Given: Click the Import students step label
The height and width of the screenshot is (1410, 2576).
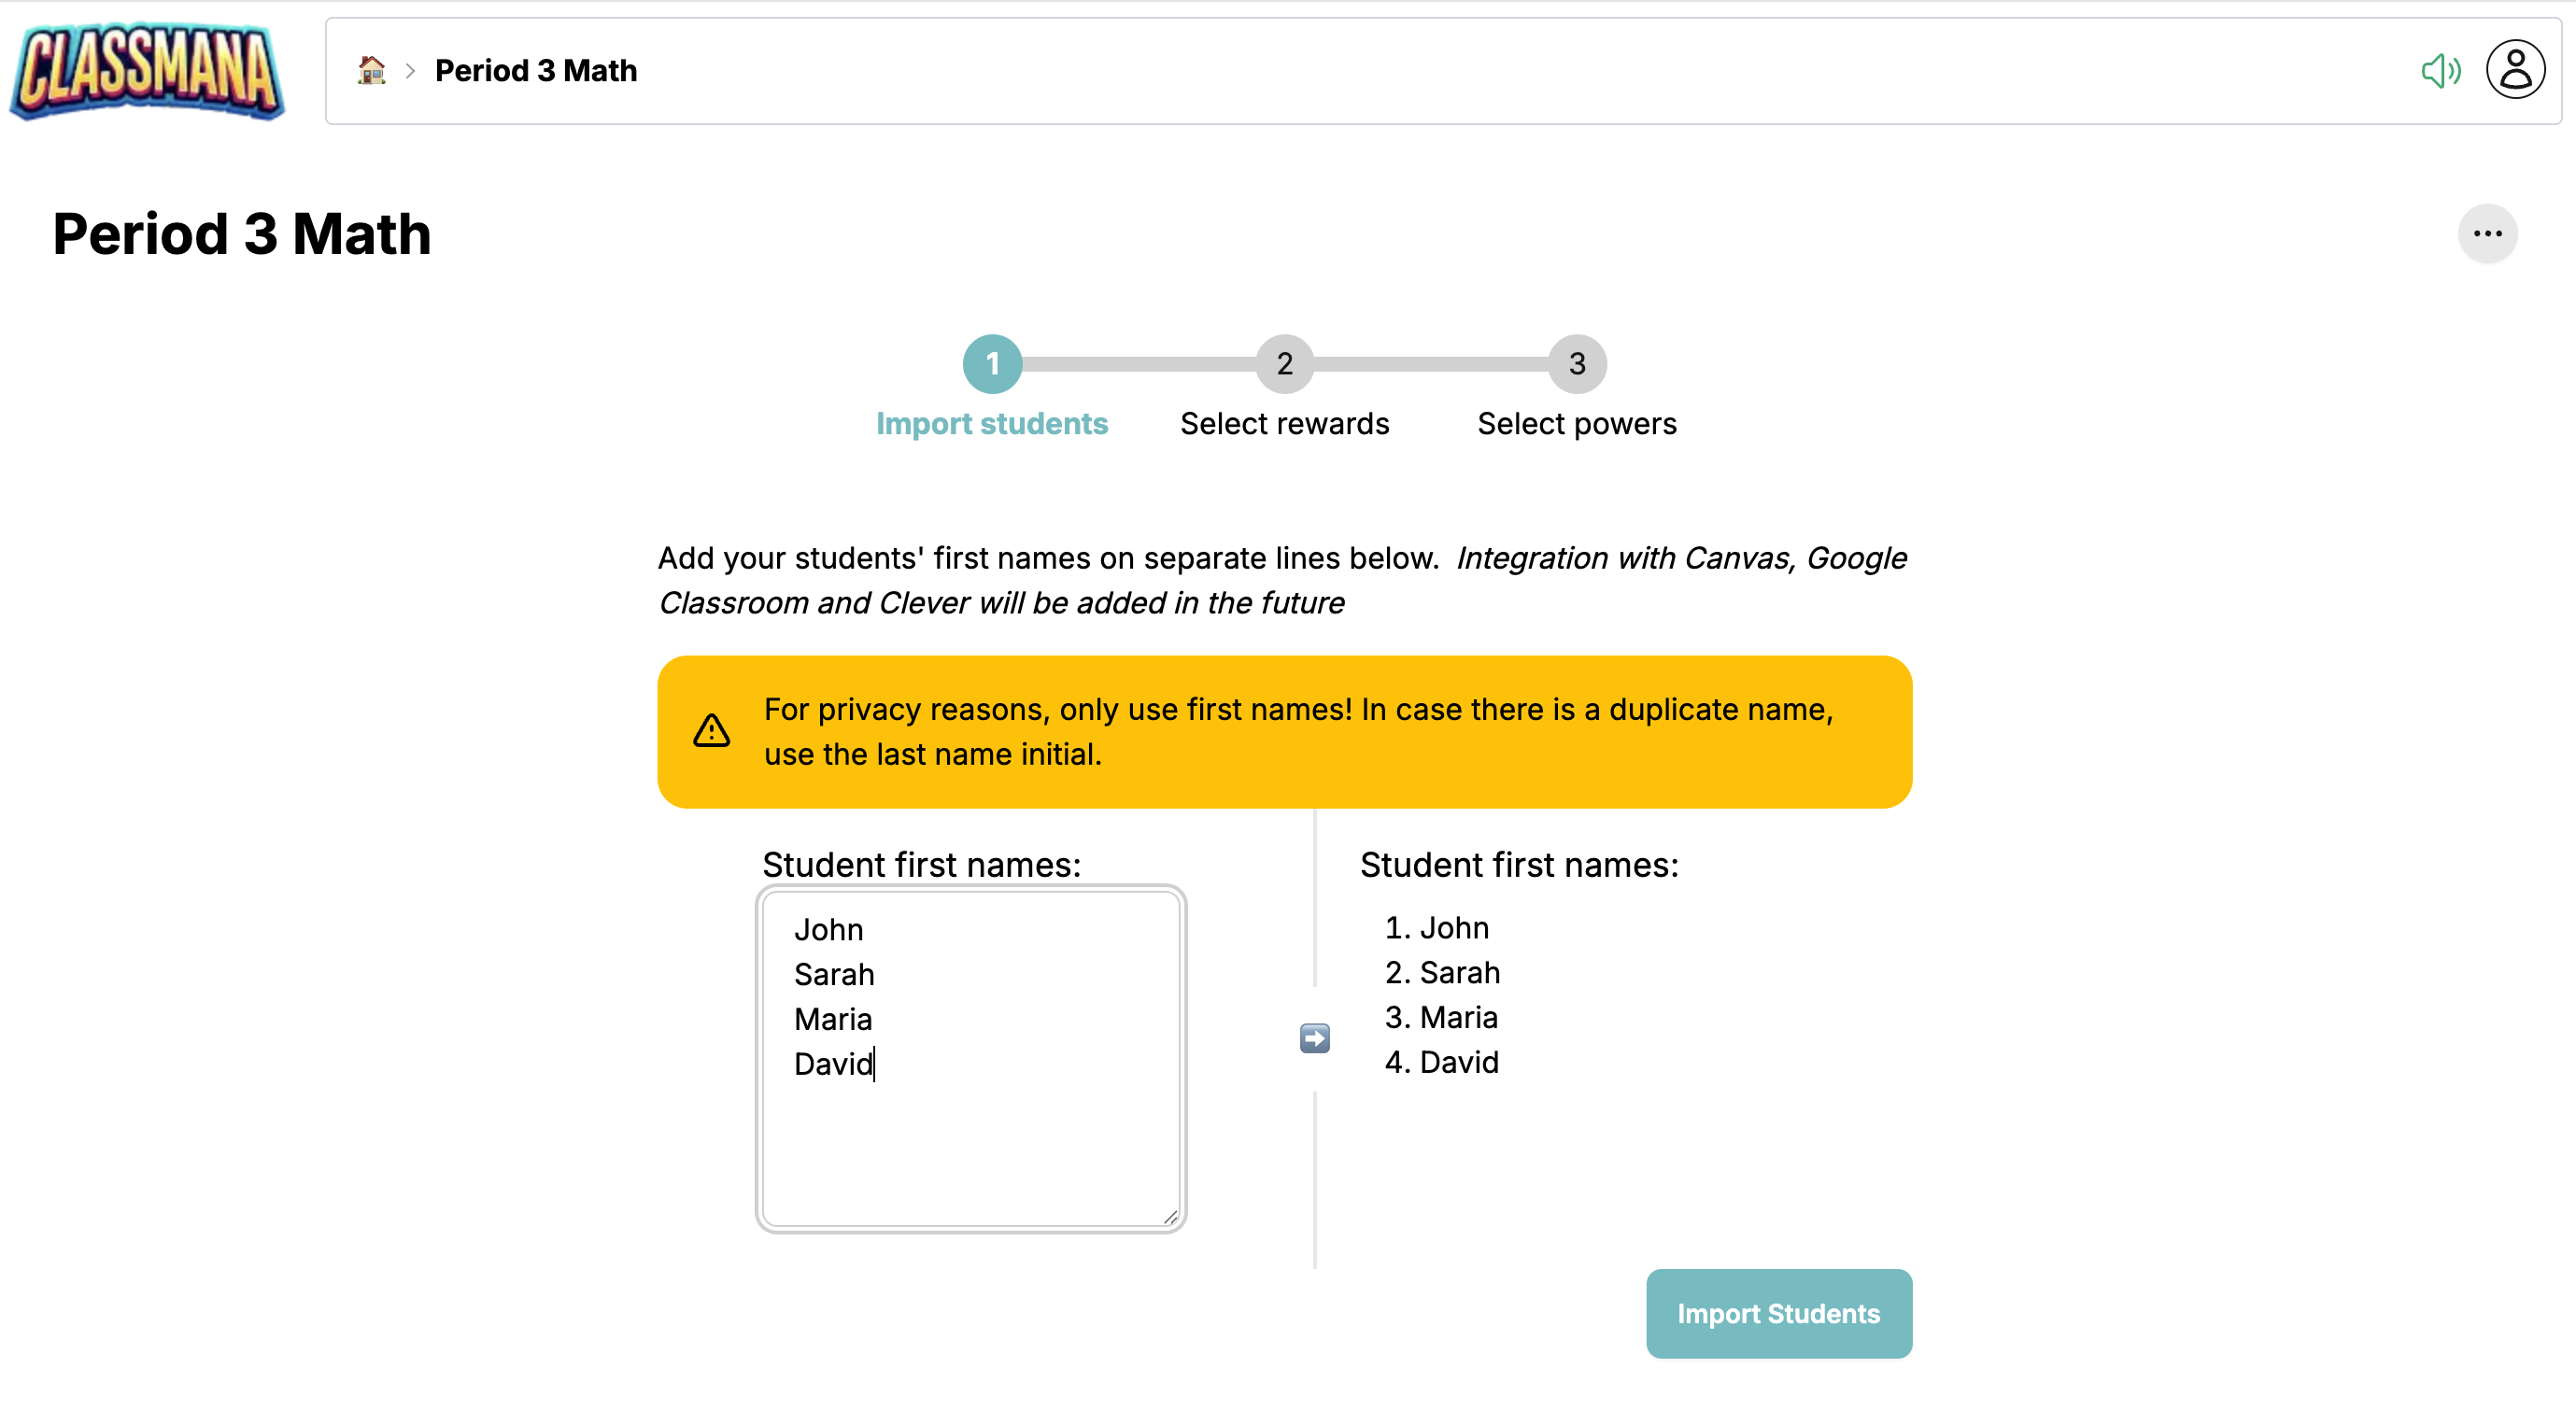Looking at the screenshot, I should 992,424.
